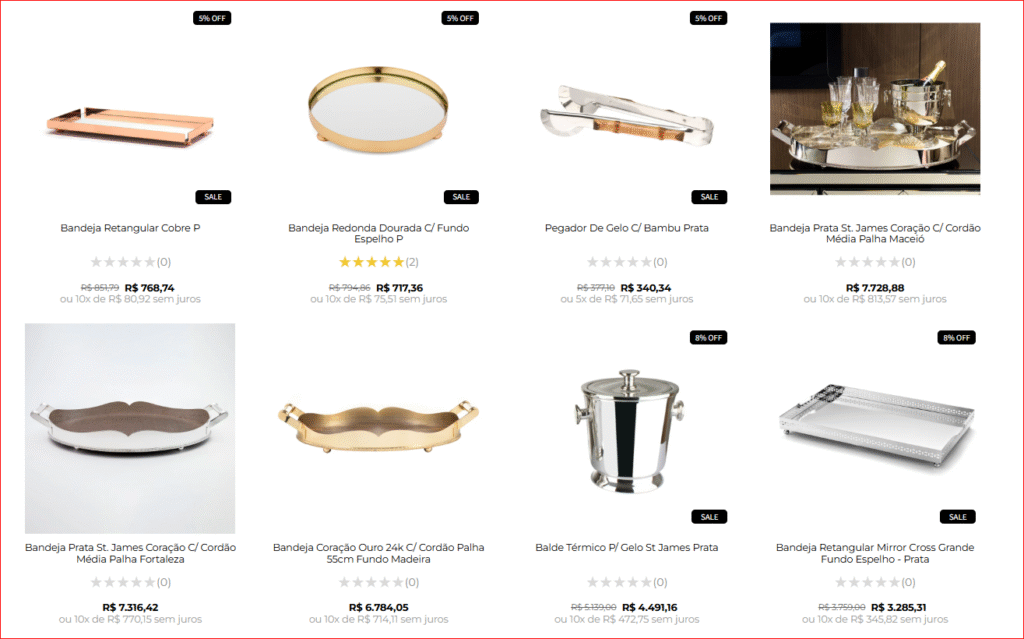Screen dimensions: 1024x639
Task: Open the Maceió silver tray lifestyle photo
Action: pos(874,108)
